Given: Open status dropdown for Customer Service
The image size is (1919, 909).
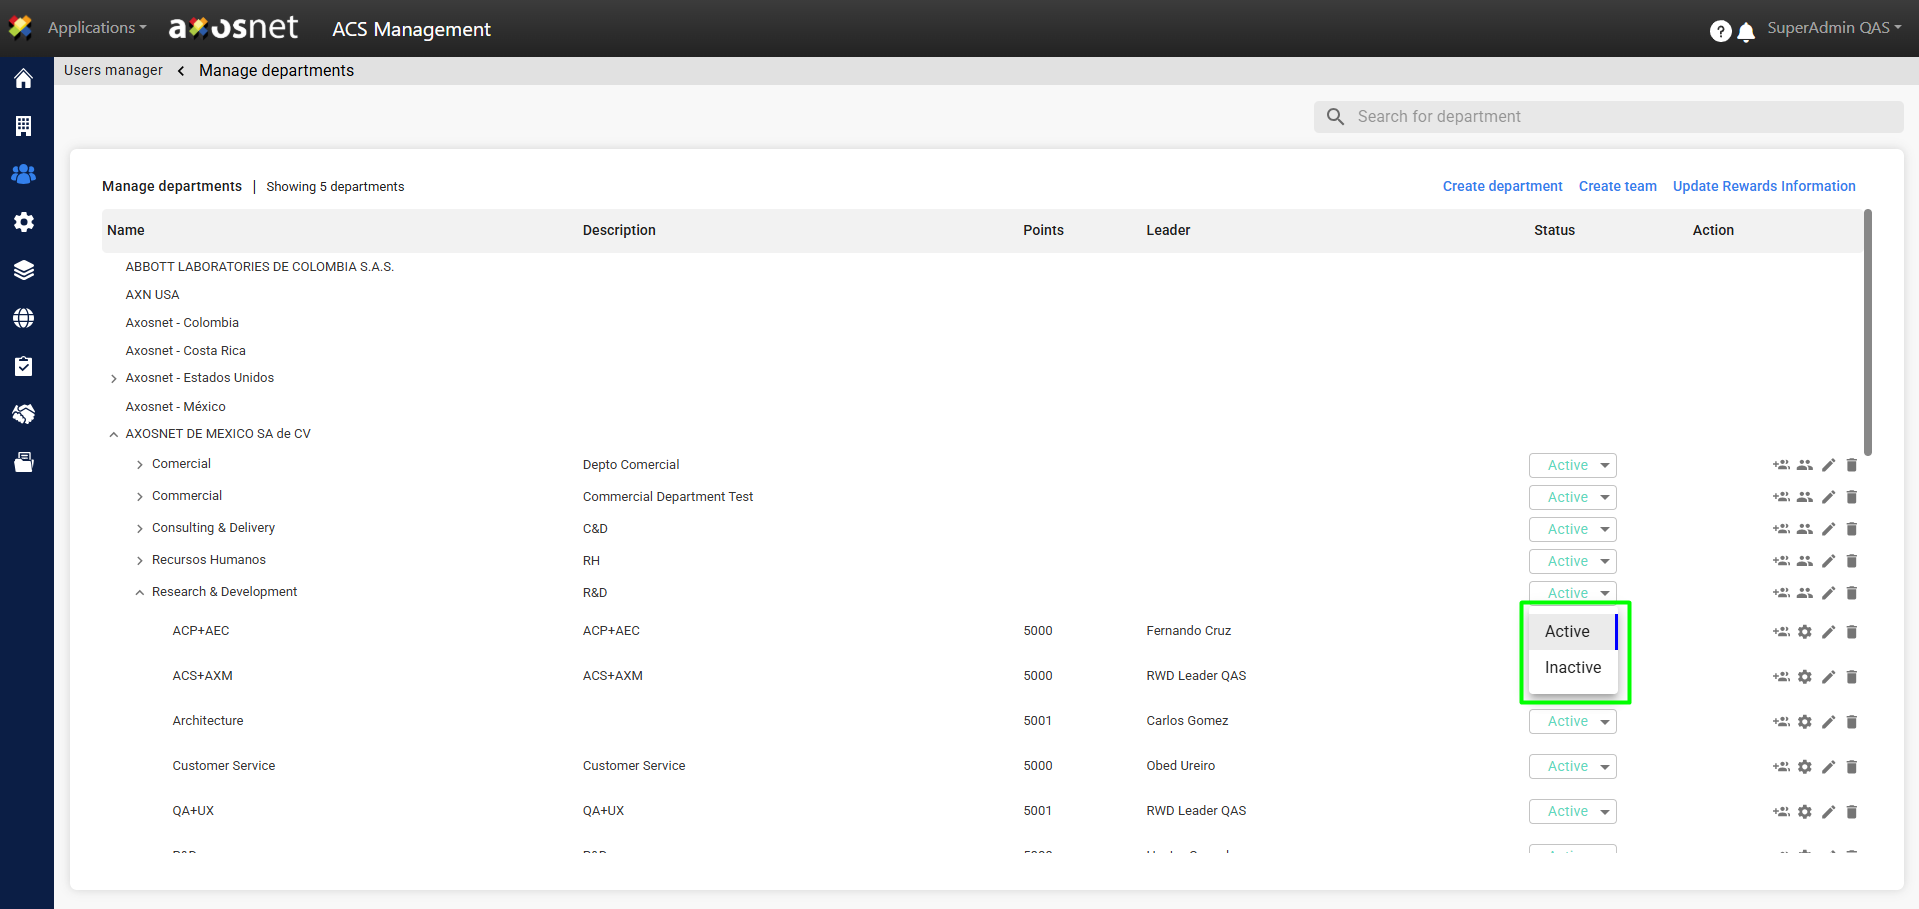Looking at the screenshot, I should 1572,766.
